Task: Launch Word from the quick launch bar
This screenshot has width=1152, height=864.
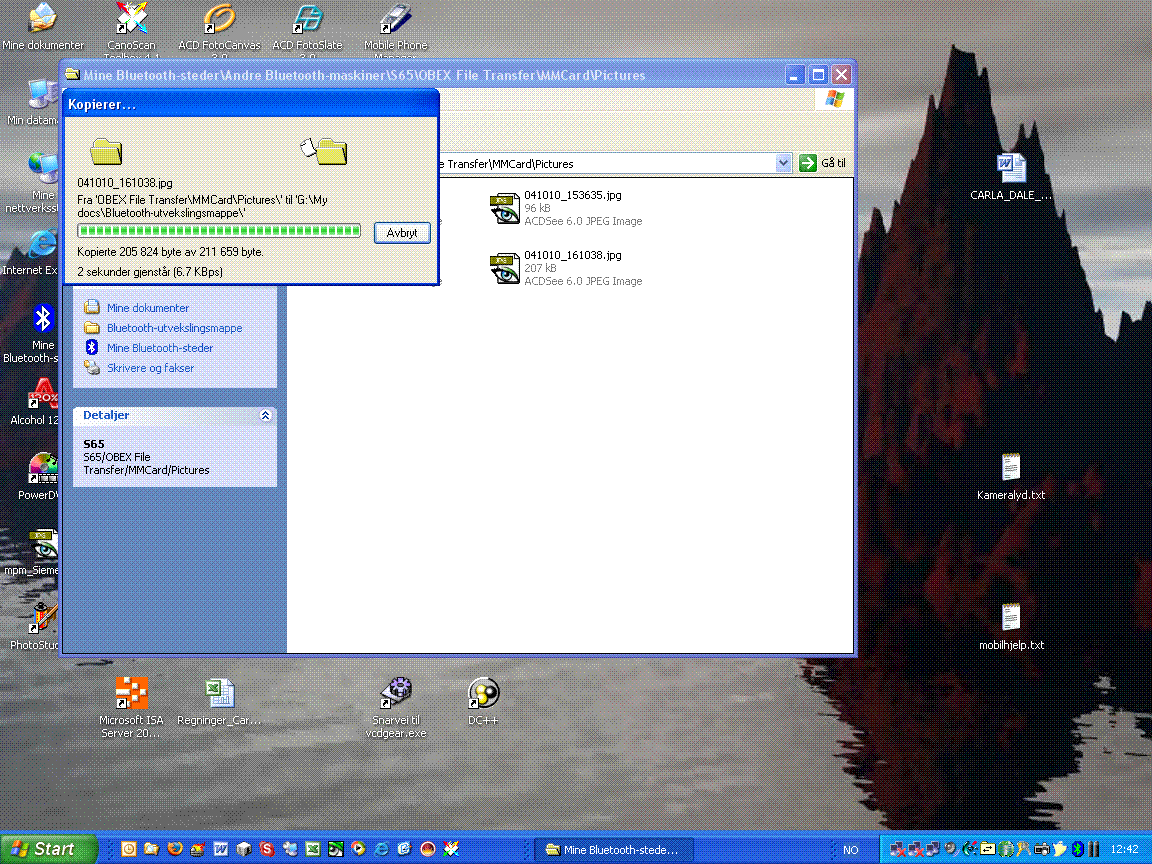Action: click(x=220, y=849)
